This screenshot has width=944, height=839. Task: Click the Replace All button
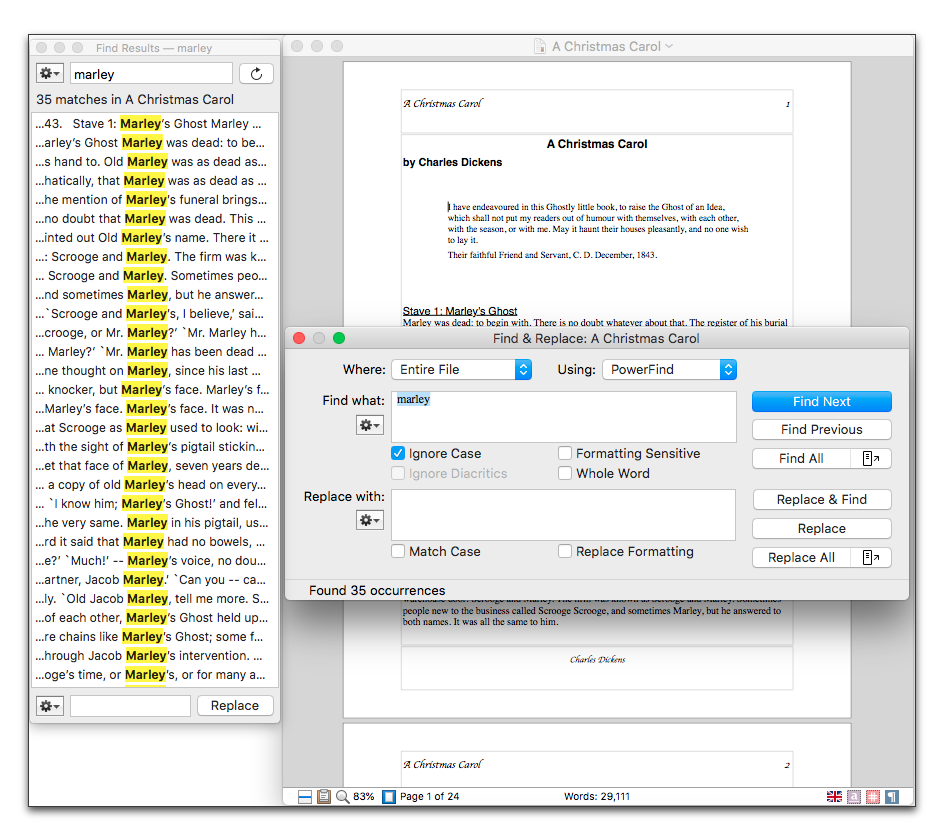point(801,557)
